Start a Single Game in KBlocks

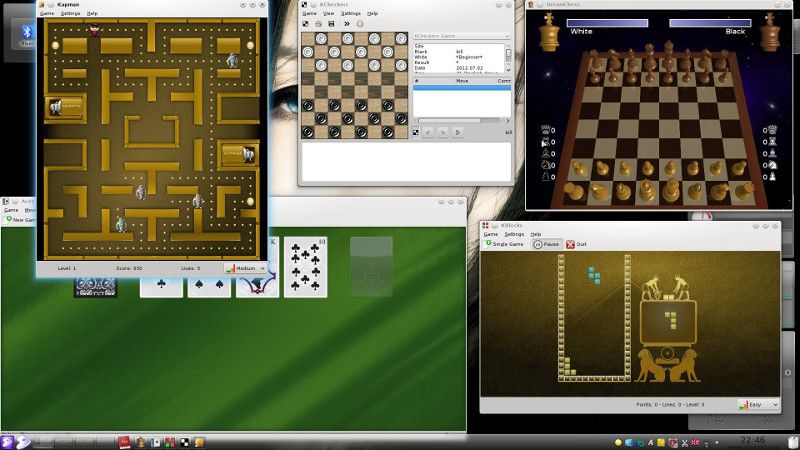pos(505,244)
